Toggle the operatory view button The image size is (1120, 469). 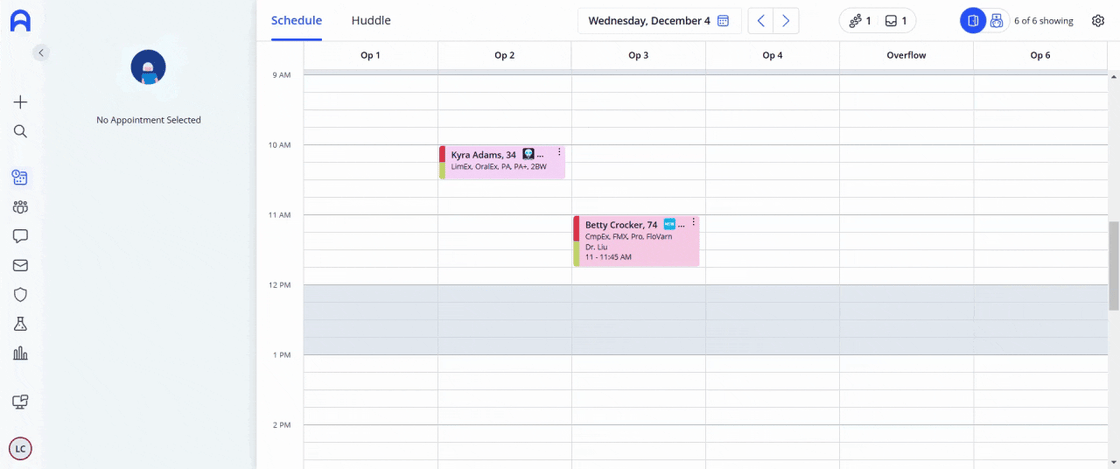point(972,21)
